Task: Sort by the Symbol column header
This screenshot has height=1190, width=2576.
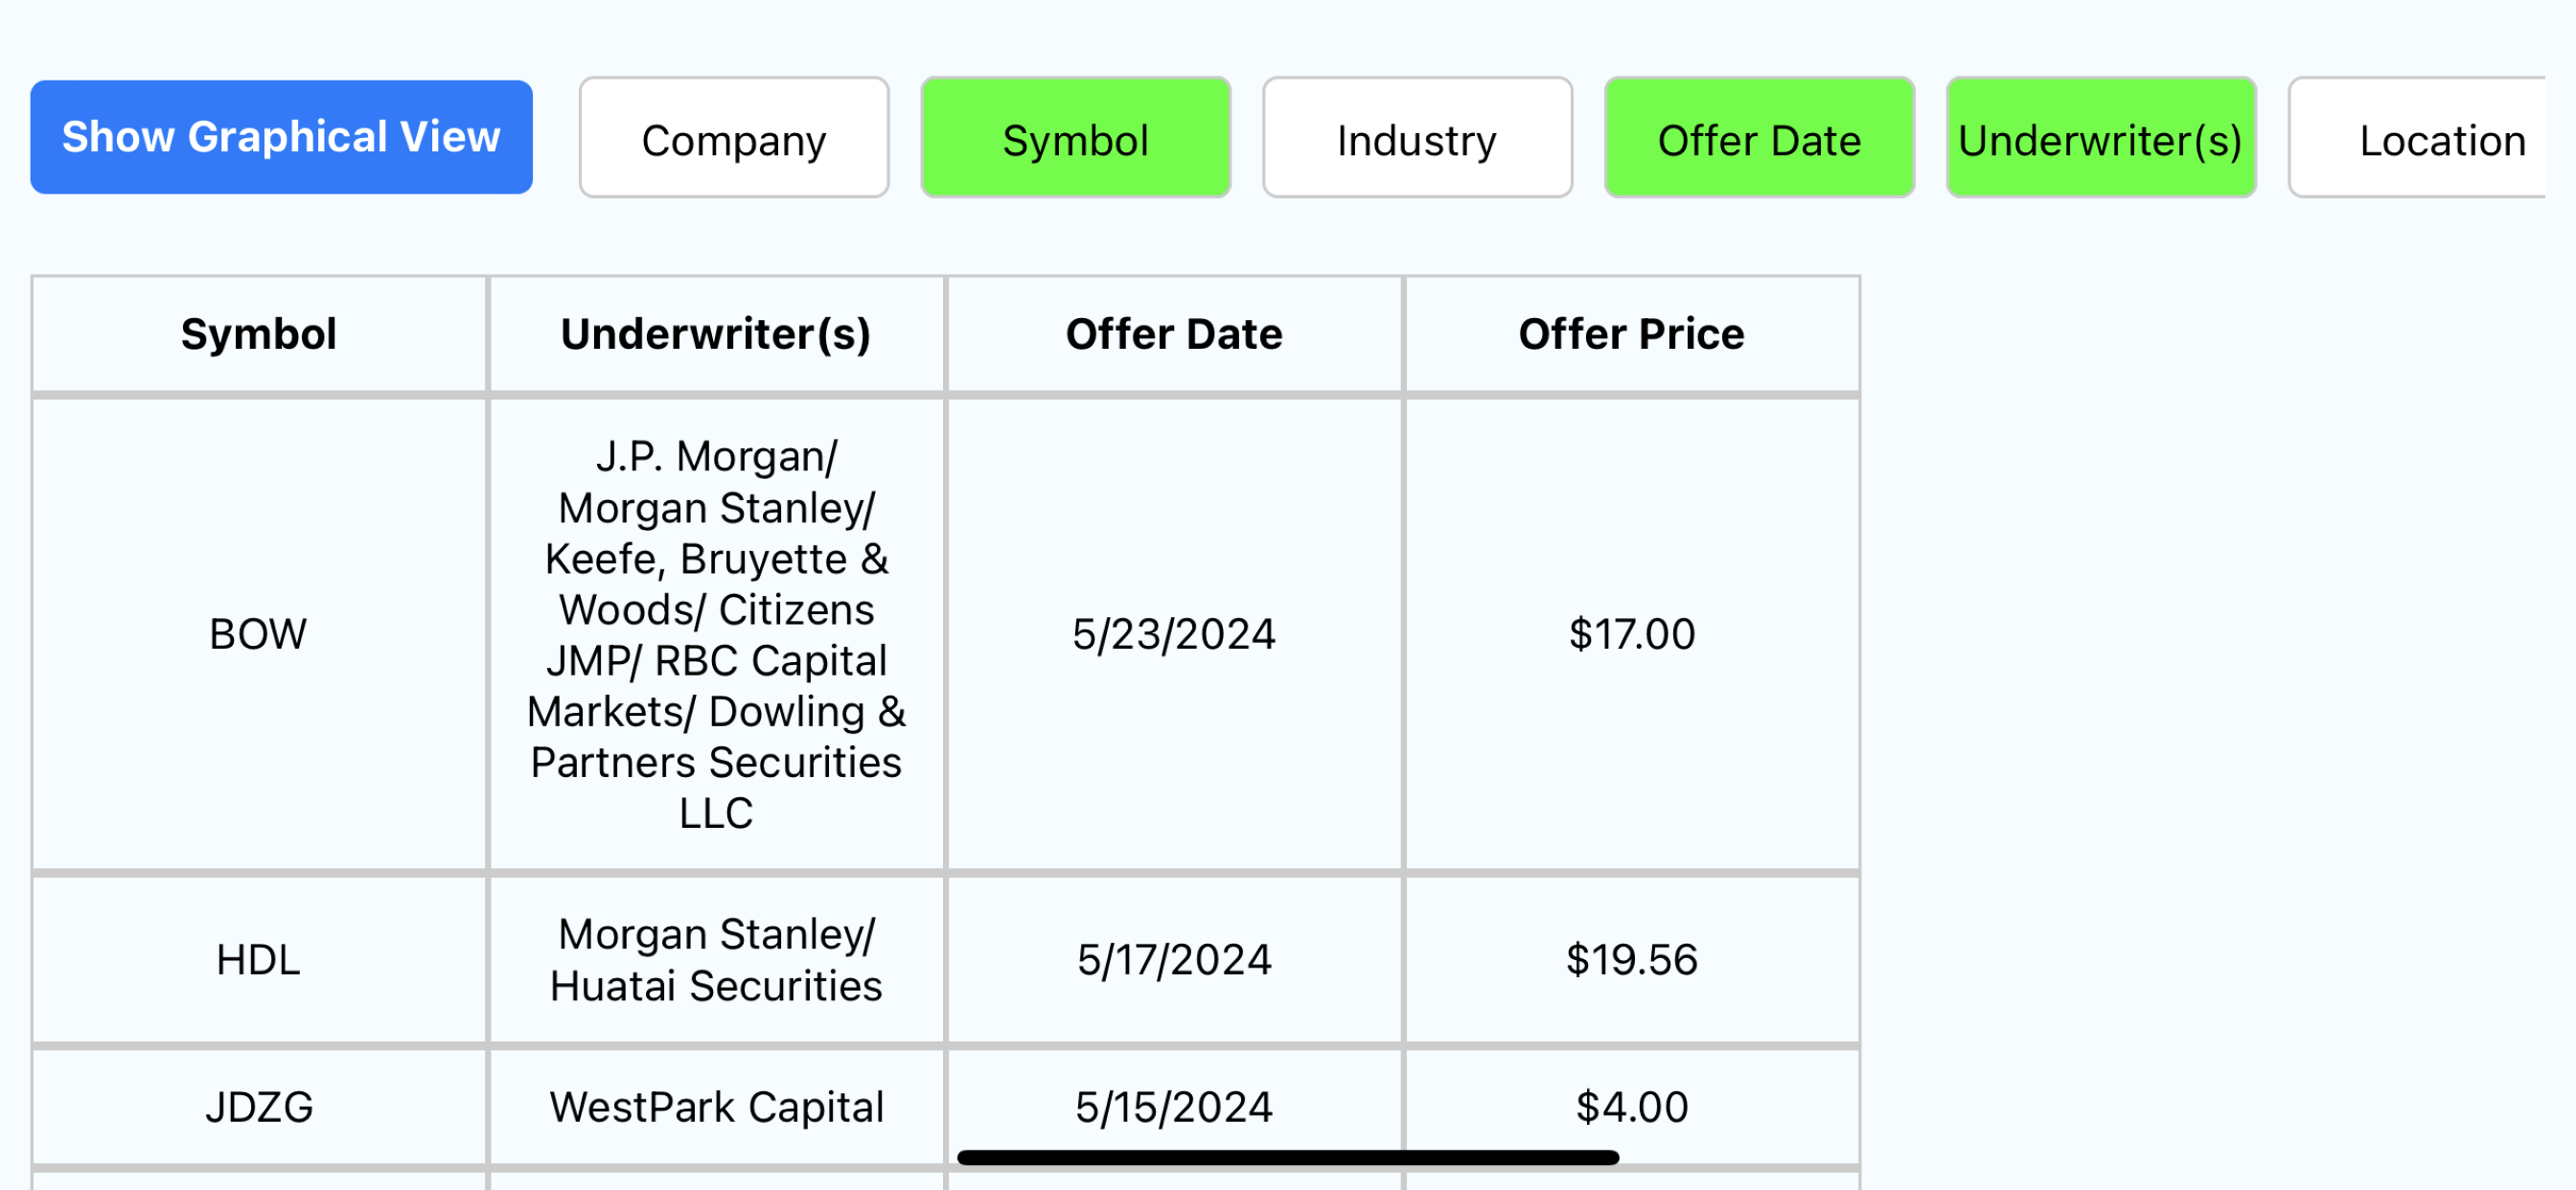Action: click(259, 334)
